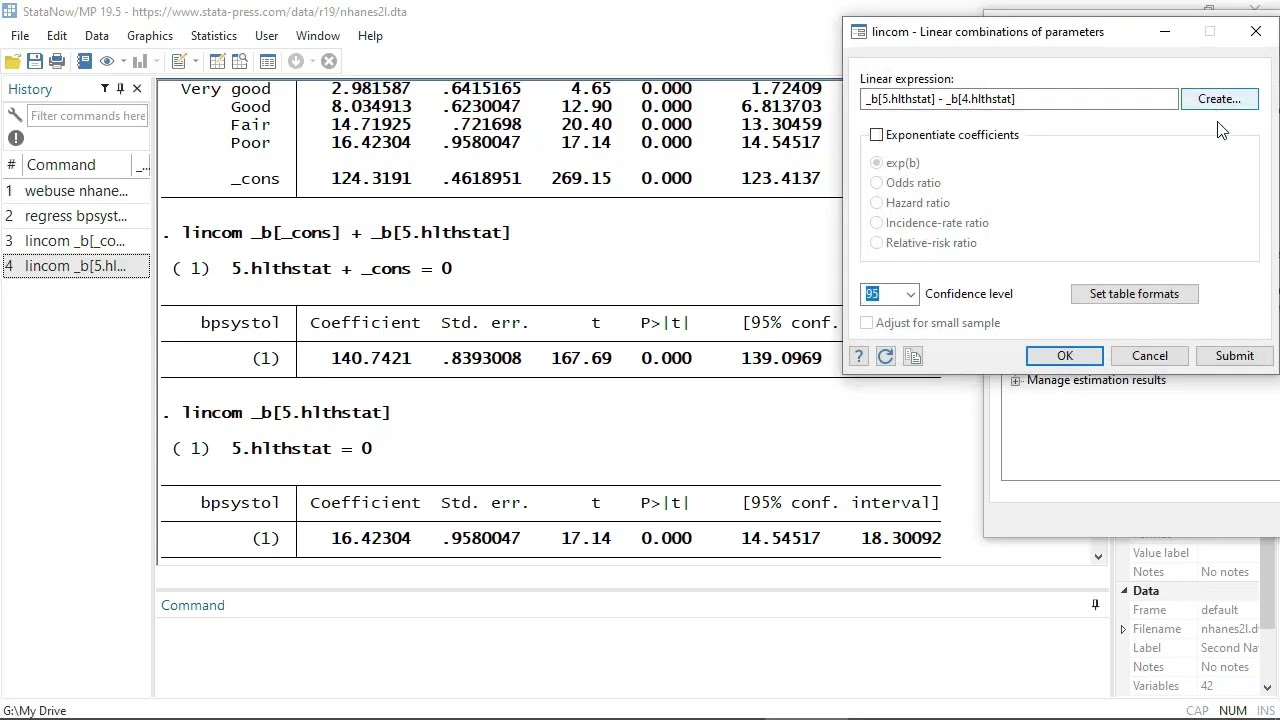Open the Confidence level dropdown
Image resolution: width=1280 pixels, height=720 pixels.
click(910, 294)
